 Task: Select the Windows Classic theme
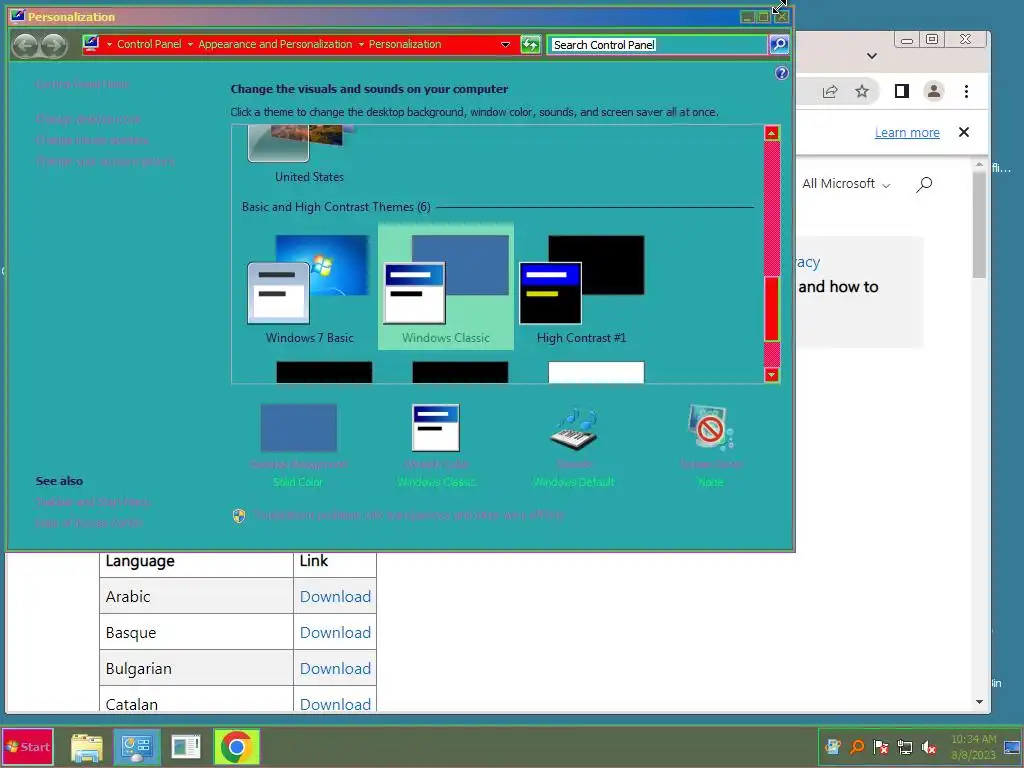point(445,287)
